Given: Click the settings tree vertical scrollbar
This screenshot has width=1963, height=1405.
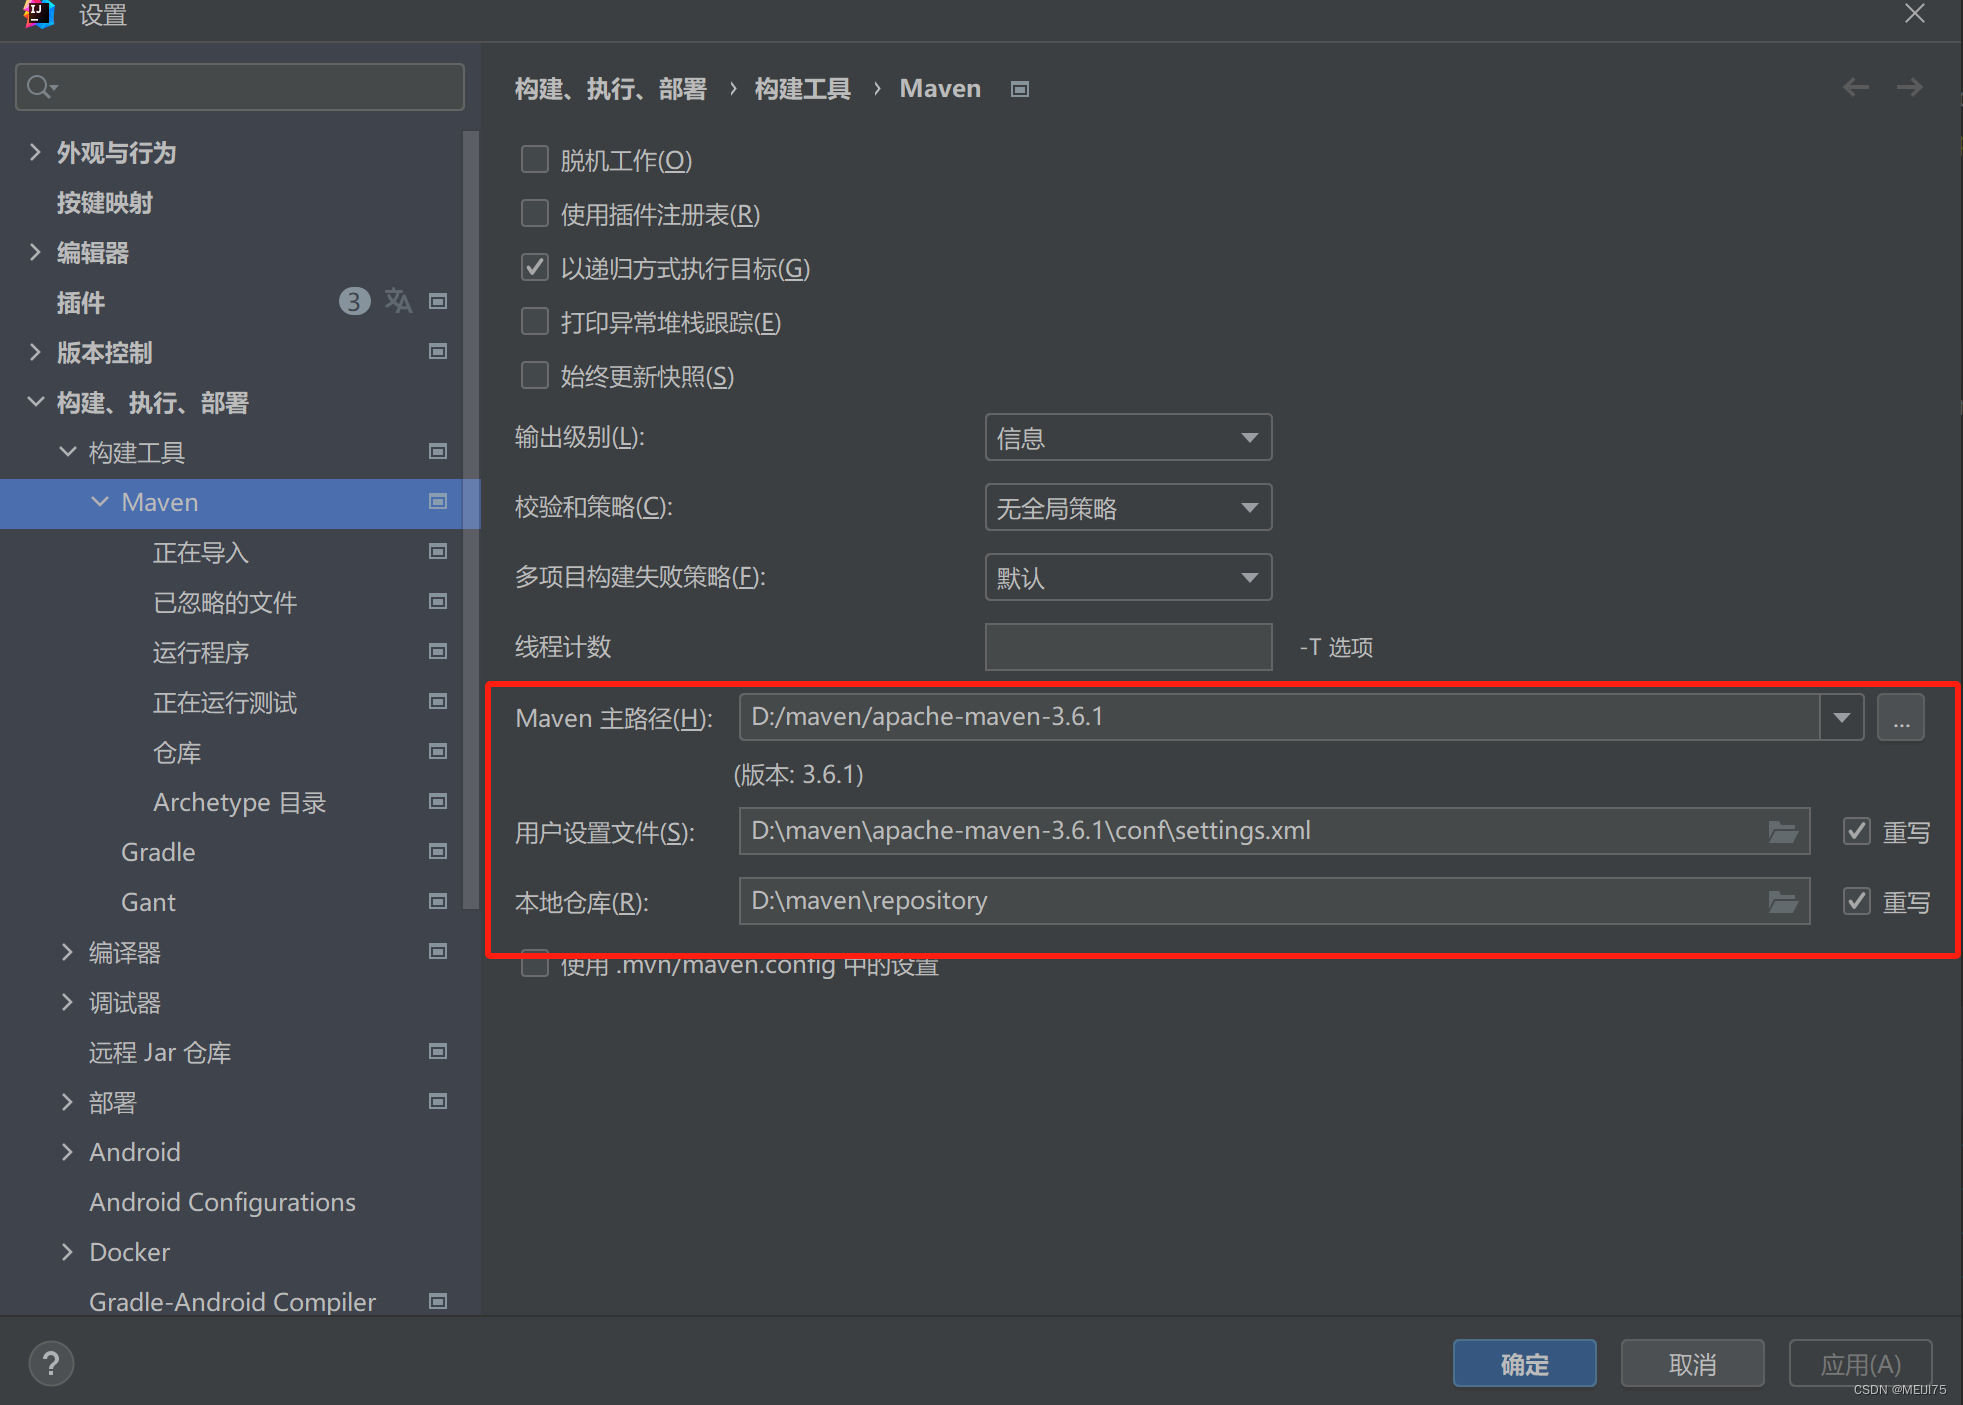Looking at the screenshot, I should [x=471, y=520].
